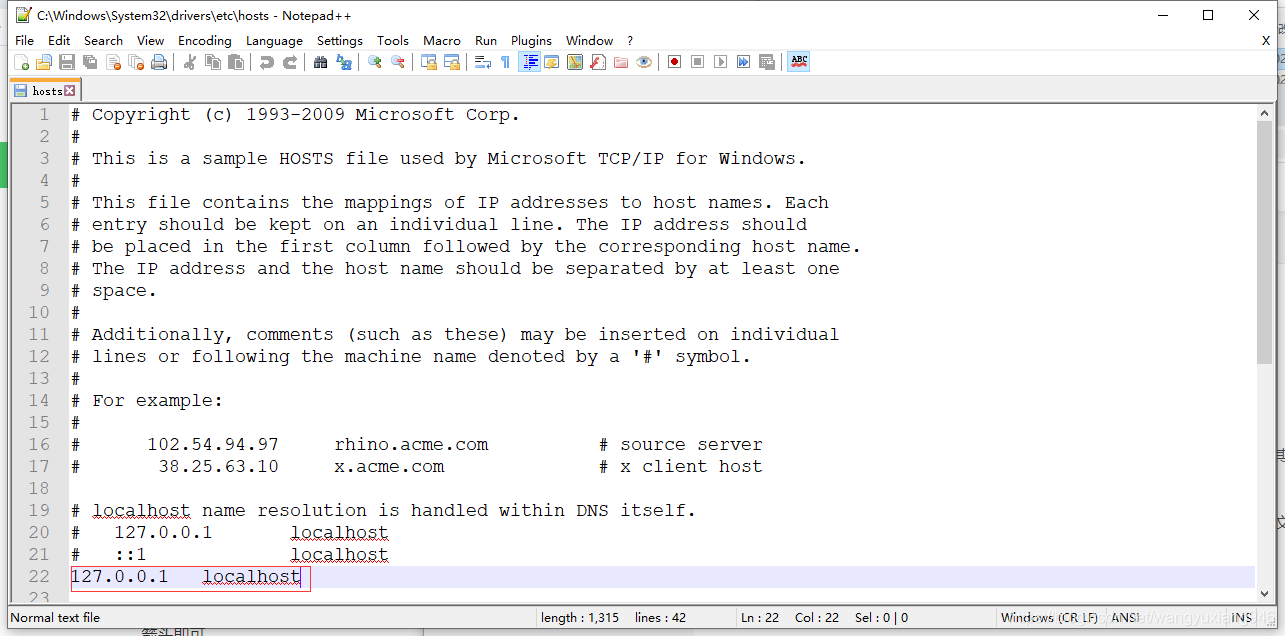1285x636 pixels.
Task: Click 'rhino.acme.com' on line 16
Action: click(411, 445)
